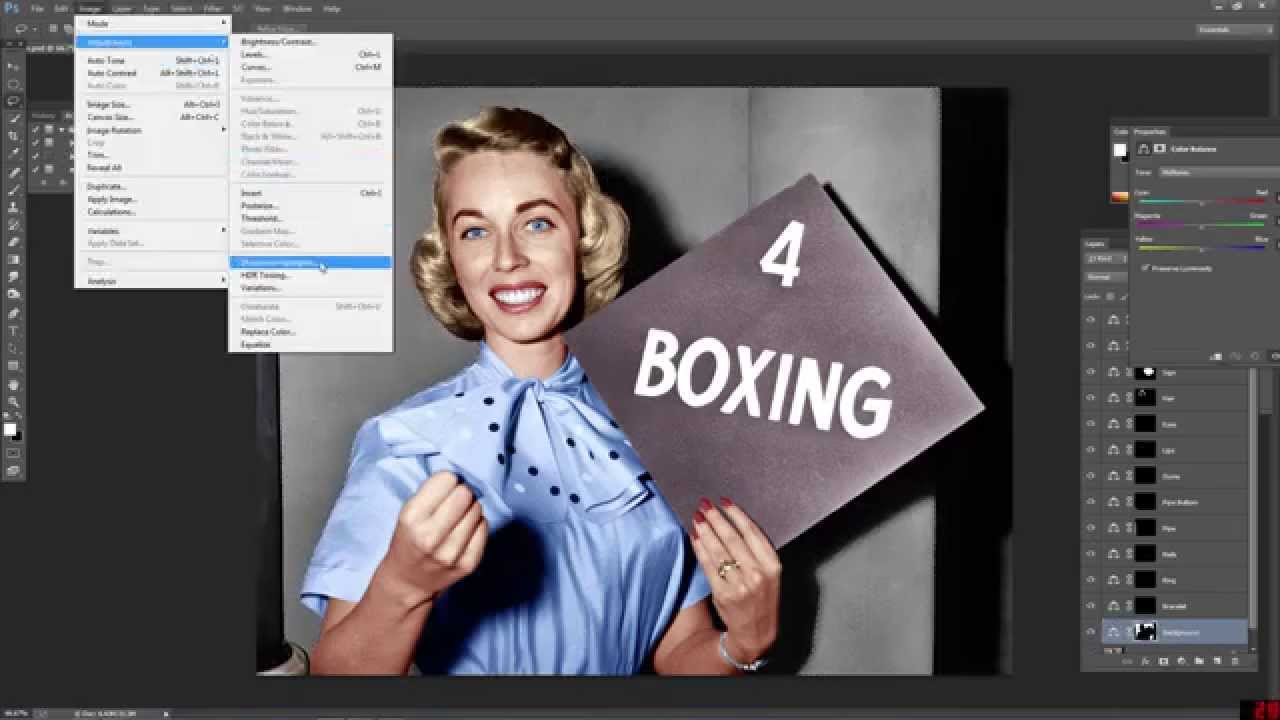Select the Move tool in toolbox
The image size is (1280, 720).
click(13, 66)
